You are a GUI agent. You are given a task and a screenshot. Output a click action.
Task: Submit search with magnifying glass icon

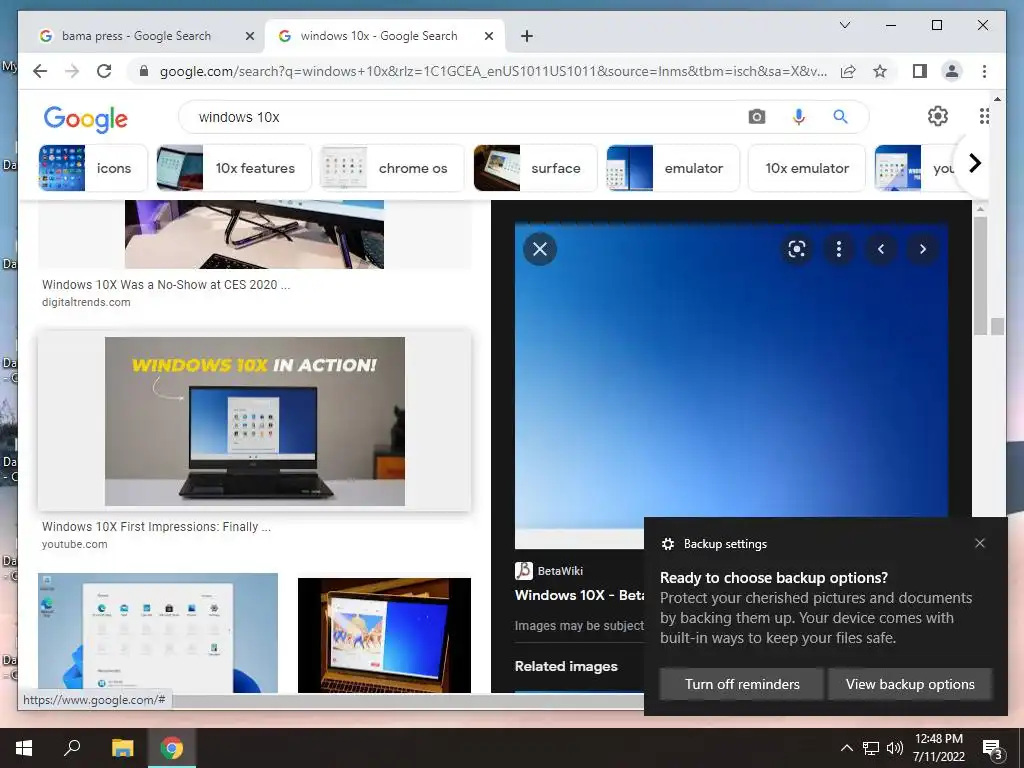(x=840, y=117)
